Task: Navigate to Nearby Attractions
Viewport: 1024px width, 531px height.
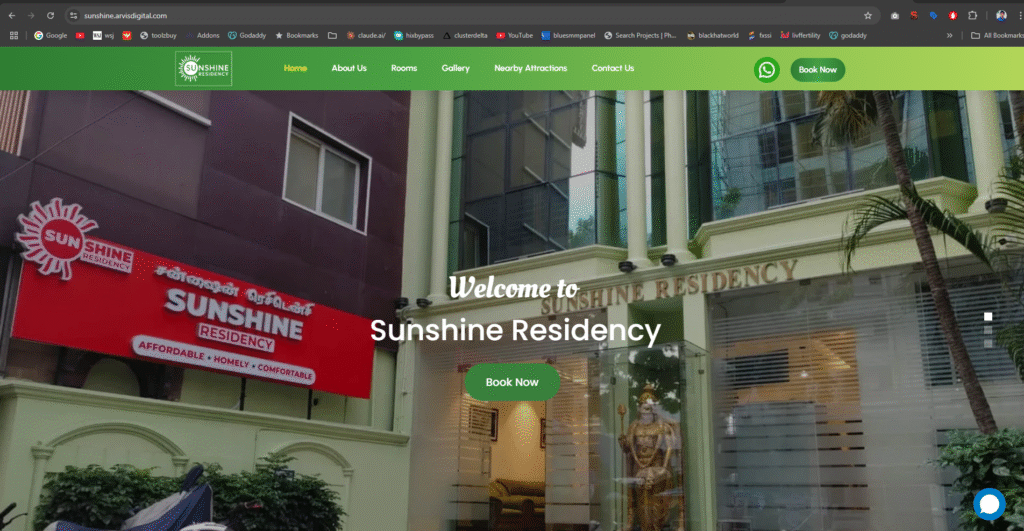Action: [530, 68]
